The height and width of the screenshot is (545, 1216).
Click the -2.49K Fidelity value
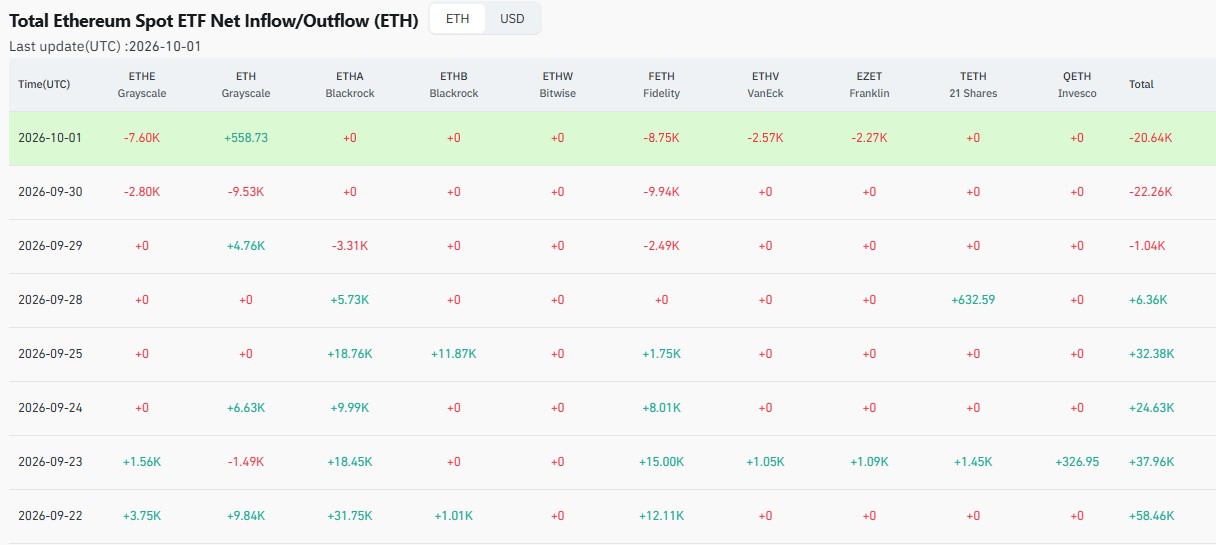click(x=662, y=246)
